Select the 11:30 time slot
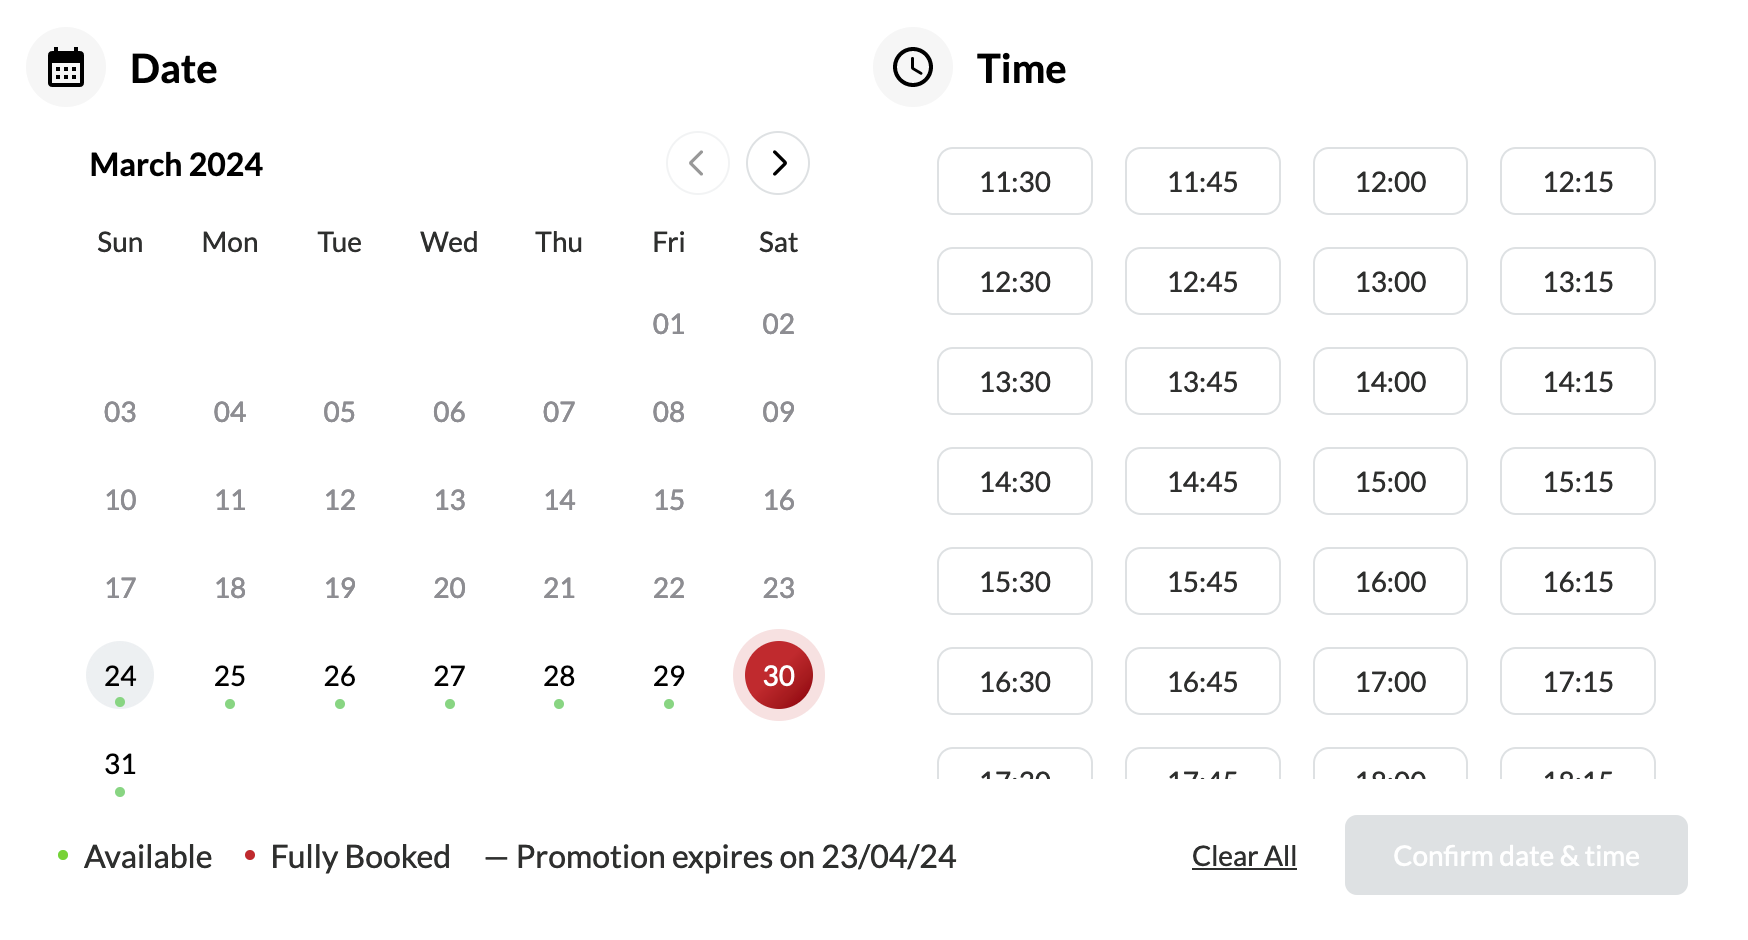The image size is (1748, 940). 1014,181
